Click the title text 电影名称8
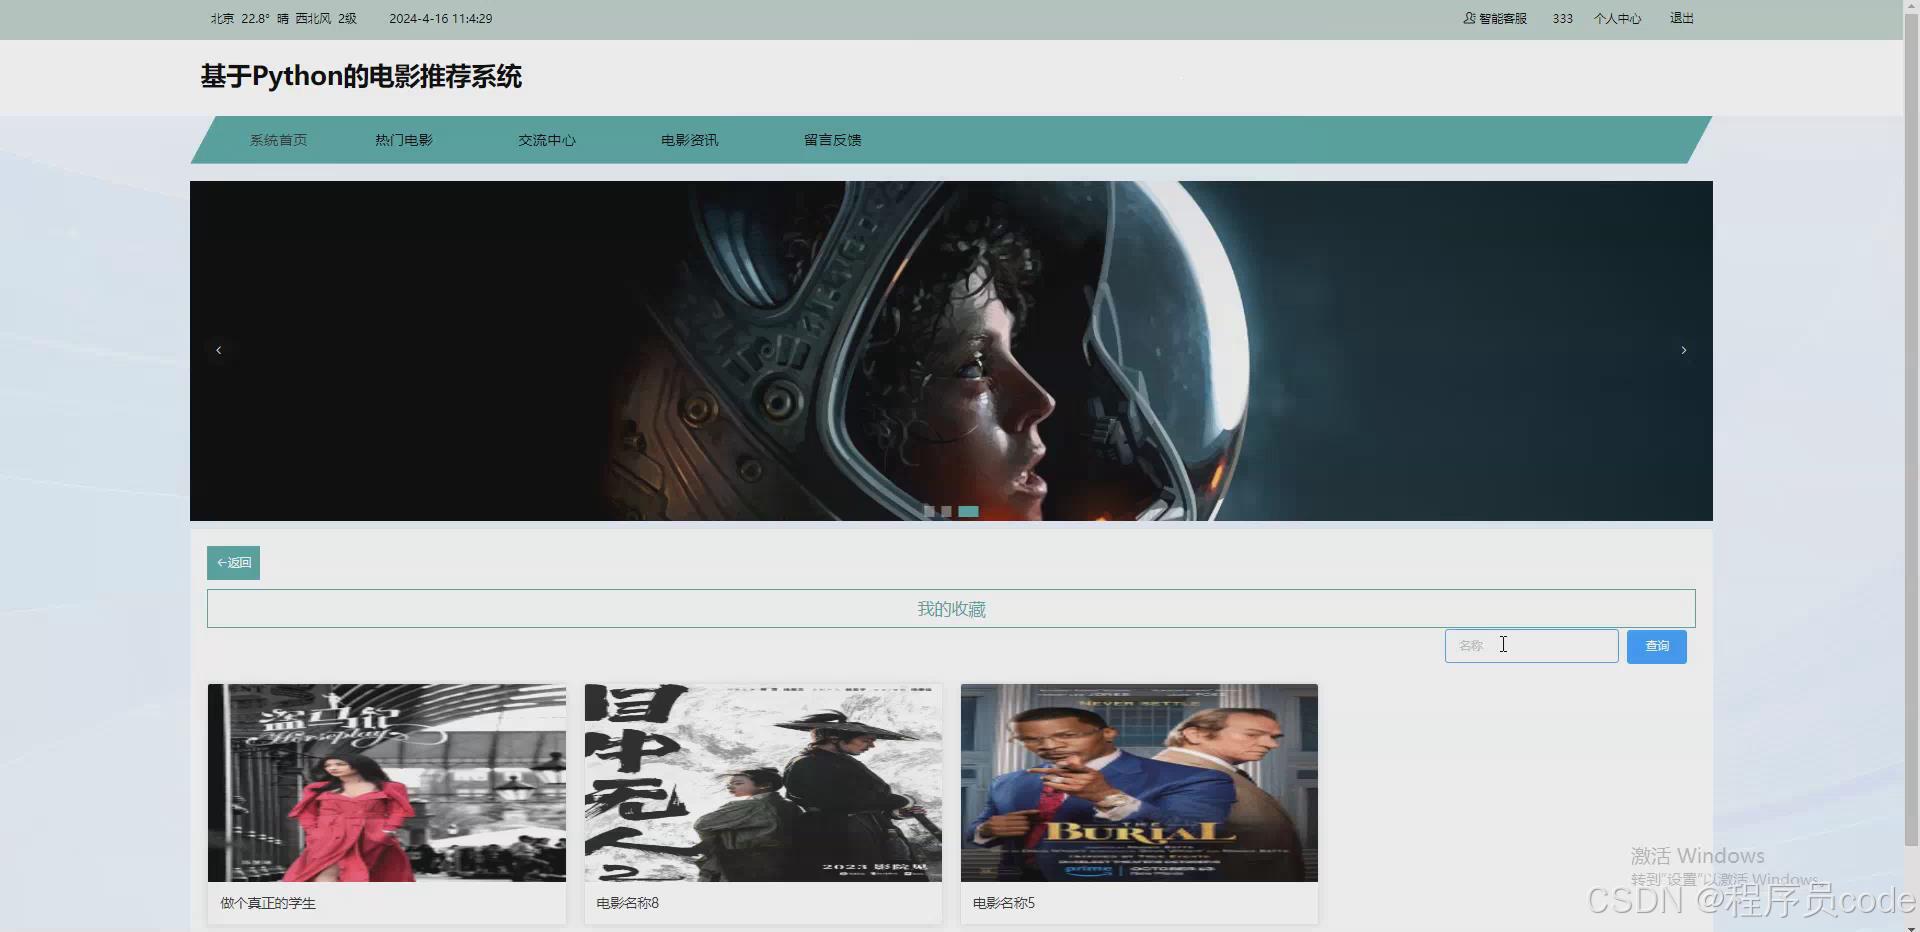This screenshot has width=1920, height=932. pyautogui.click(x=627, y=903)
